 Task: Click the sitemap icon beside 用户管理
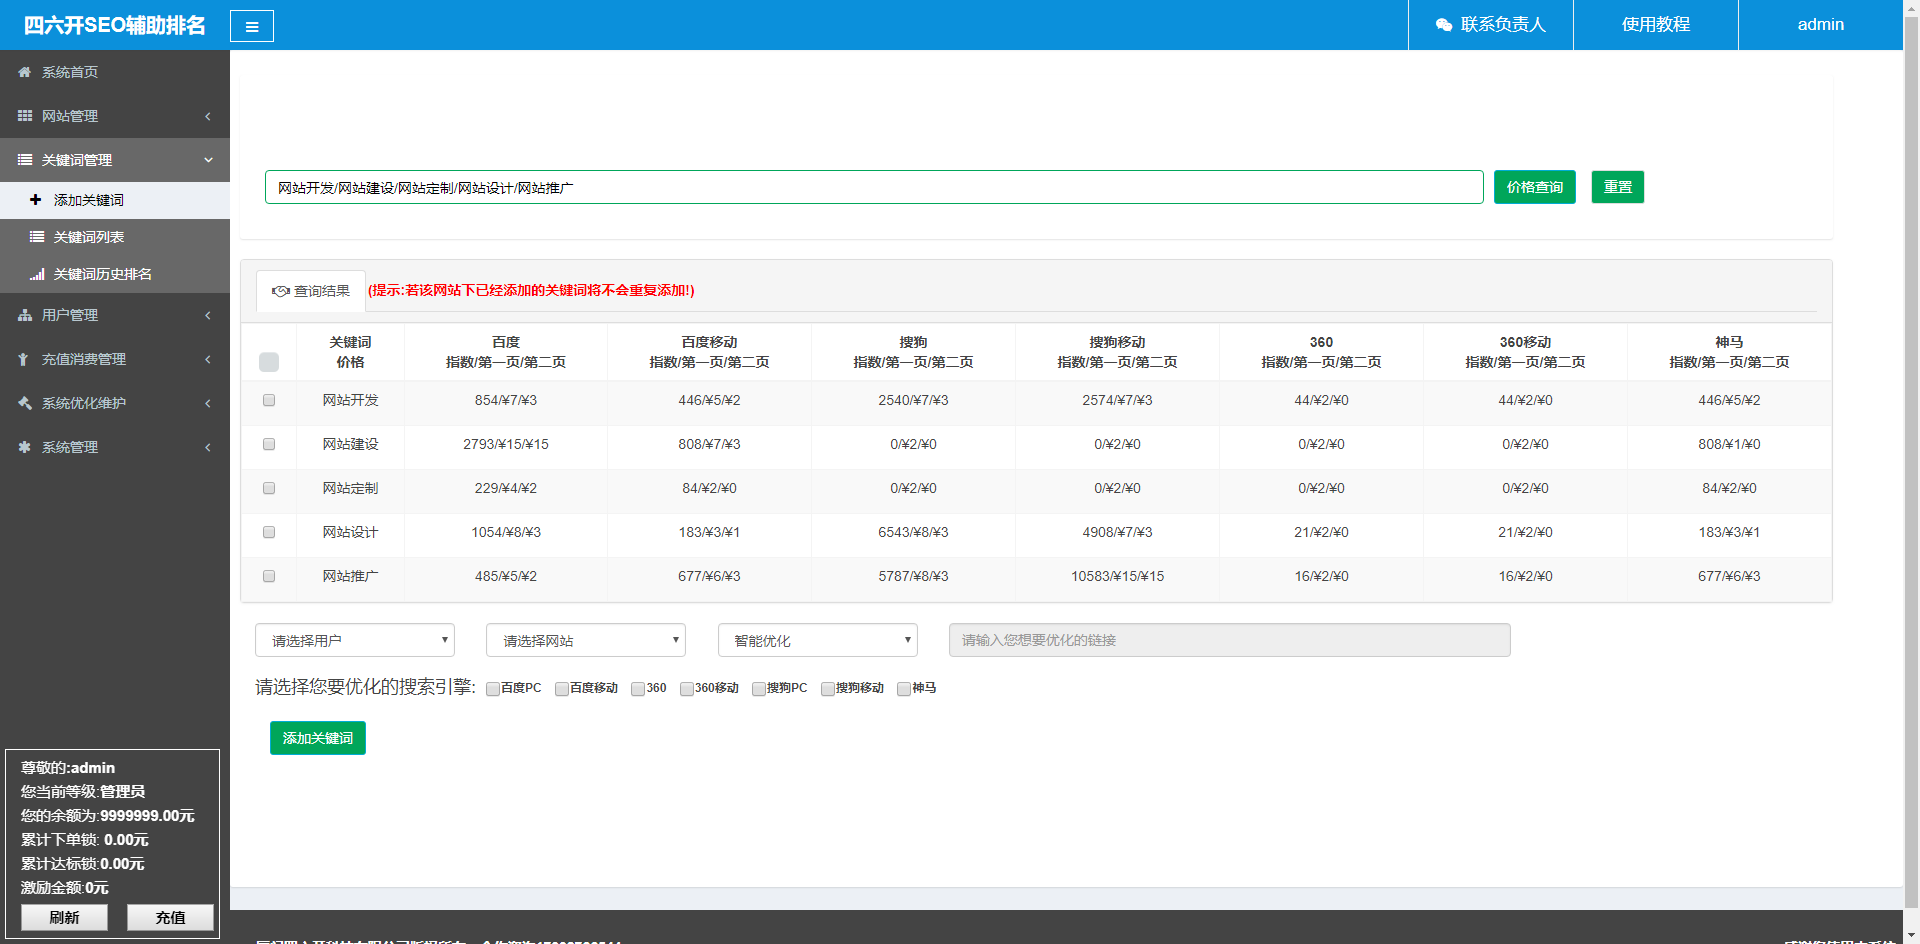[25, 315]
